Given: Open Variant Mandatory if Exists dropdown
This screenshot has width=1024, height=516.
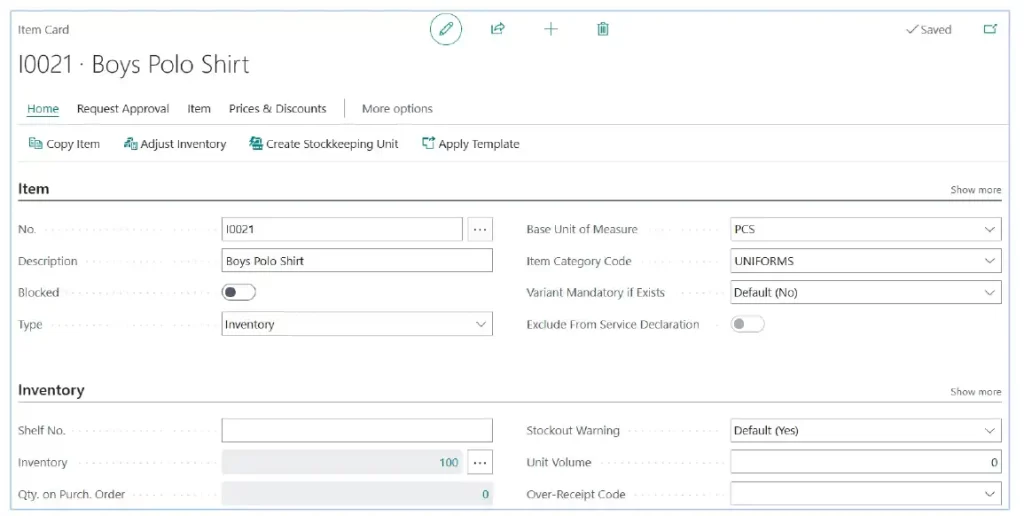Looking at the screenshot, I should coord(865,293).
